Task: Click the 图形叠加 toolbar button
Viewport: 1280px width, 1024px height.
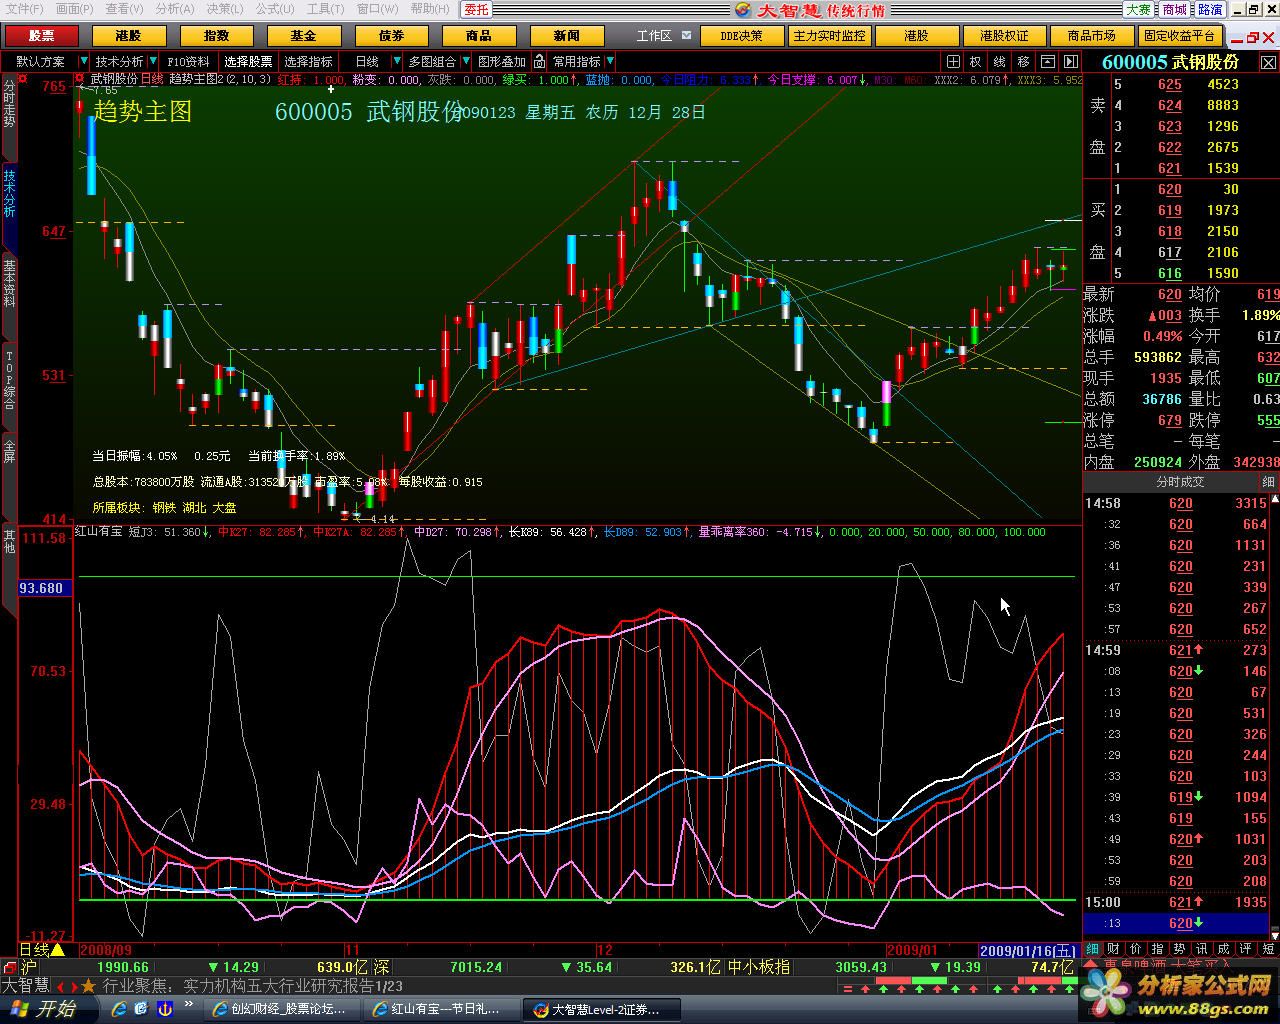Action: pyautogui.click(x=501, y=62)
